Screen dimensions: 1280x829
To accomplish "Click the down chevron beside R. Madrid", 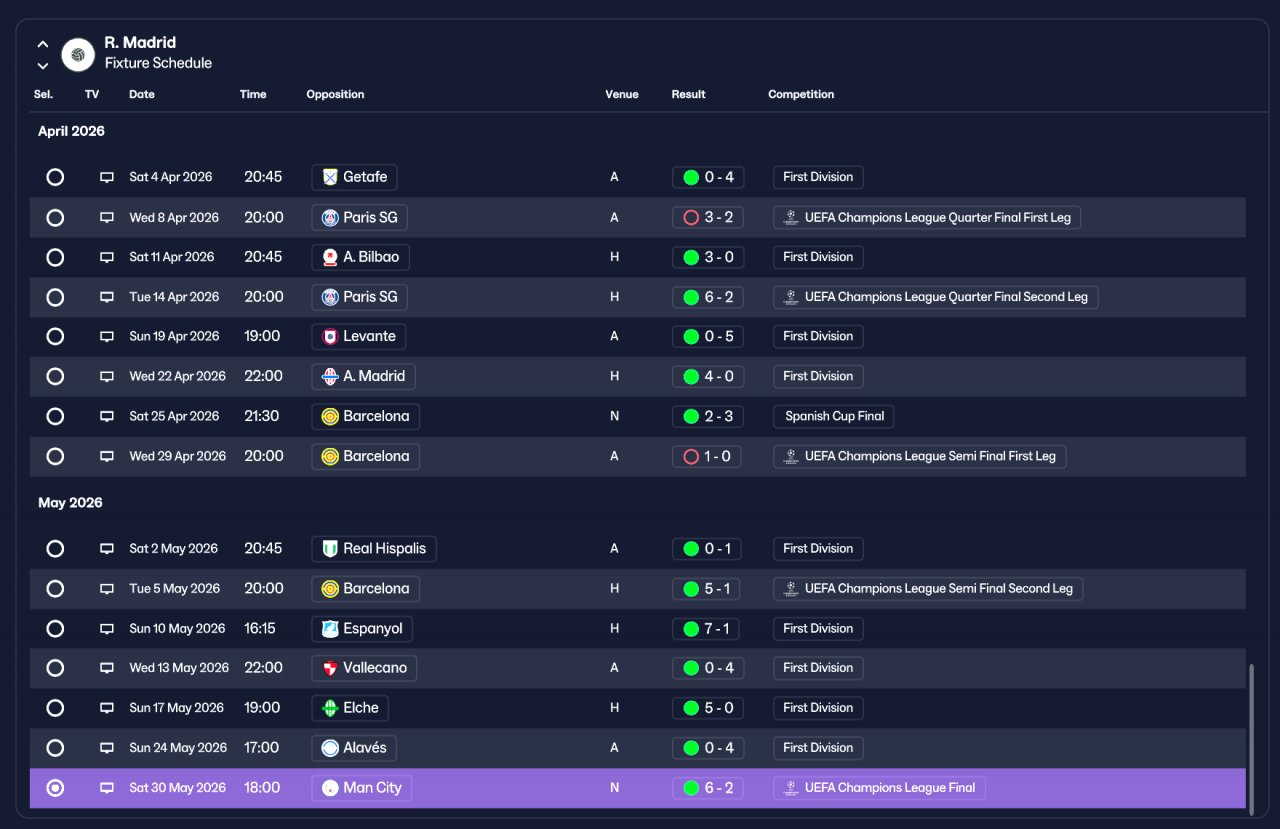I will (x=43, y=66).
